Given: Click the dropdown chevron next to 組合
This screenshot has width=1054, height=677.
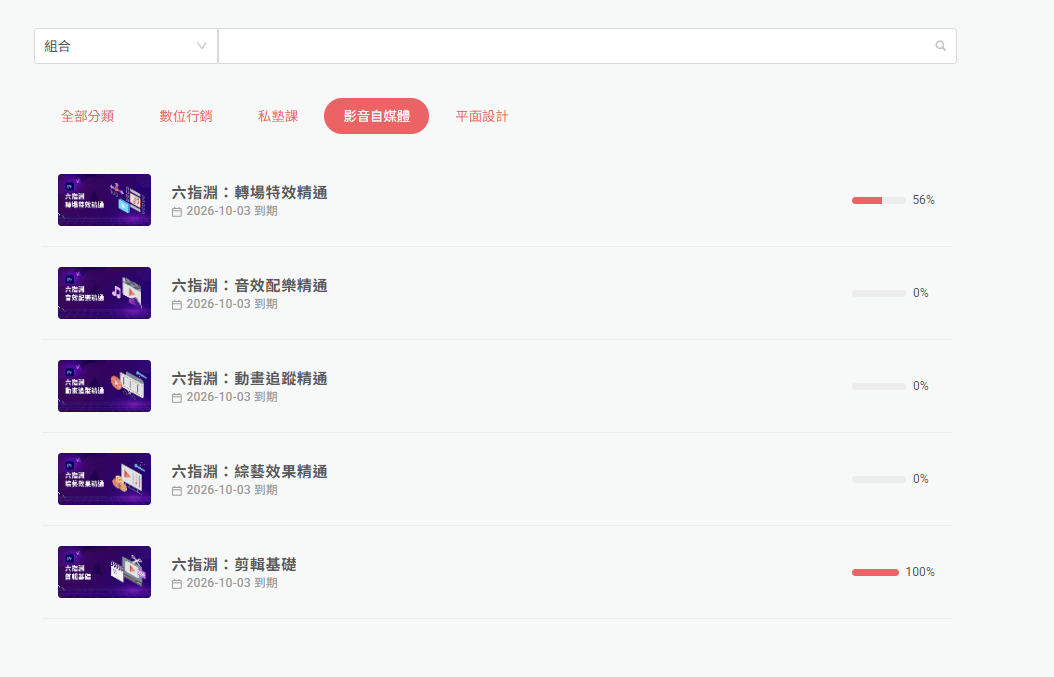Looking at the screenshot, I should 201,46.
